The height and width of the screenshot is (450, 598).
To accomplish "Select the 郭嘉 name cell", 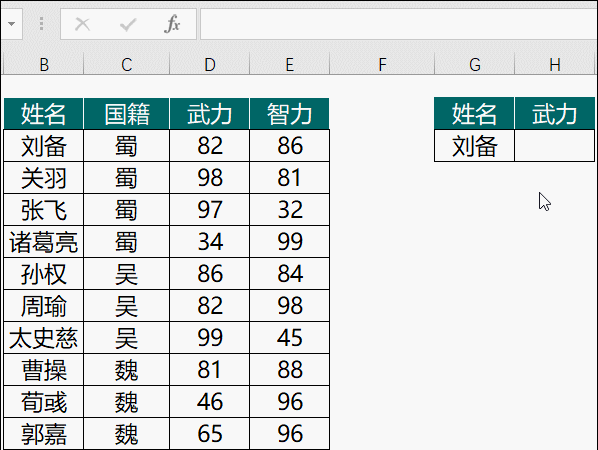I will (43, 434).
